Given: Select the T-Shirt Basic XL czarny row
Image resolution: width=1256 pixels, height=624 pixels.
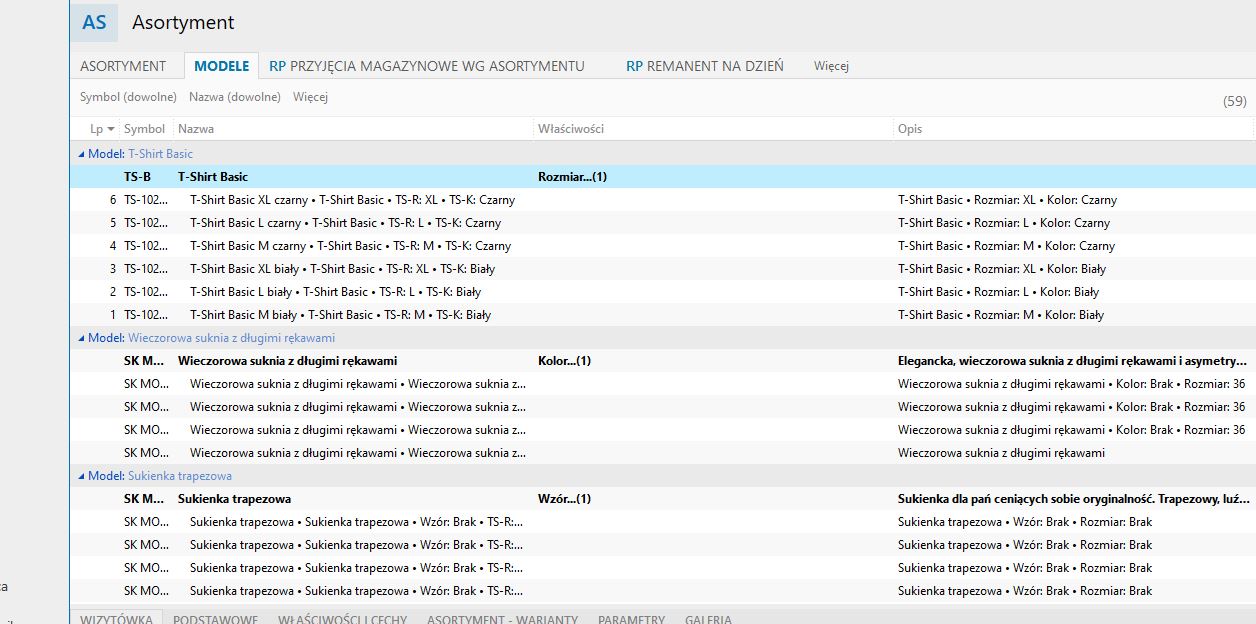Looking at the screenshot, I should point(352,200).
